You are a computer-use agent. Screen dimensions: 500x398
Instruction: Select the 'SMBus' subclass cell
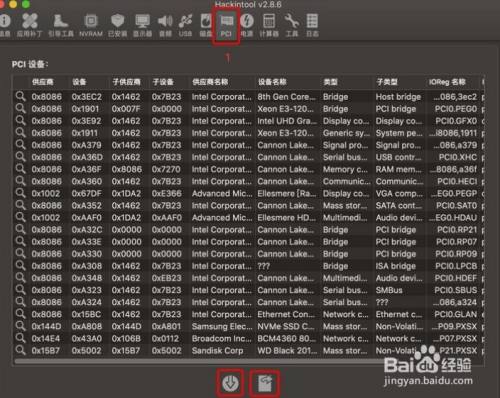click(x=389, y=290)
